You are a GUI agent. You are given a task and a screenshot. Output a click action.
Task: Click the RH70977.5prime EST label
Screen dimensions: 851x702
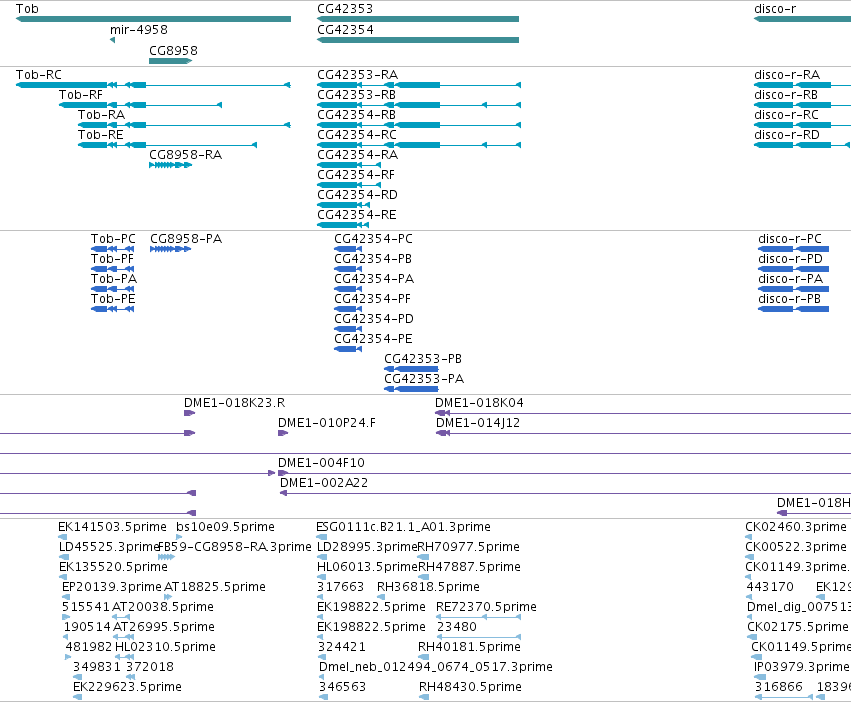click(469, 547)
